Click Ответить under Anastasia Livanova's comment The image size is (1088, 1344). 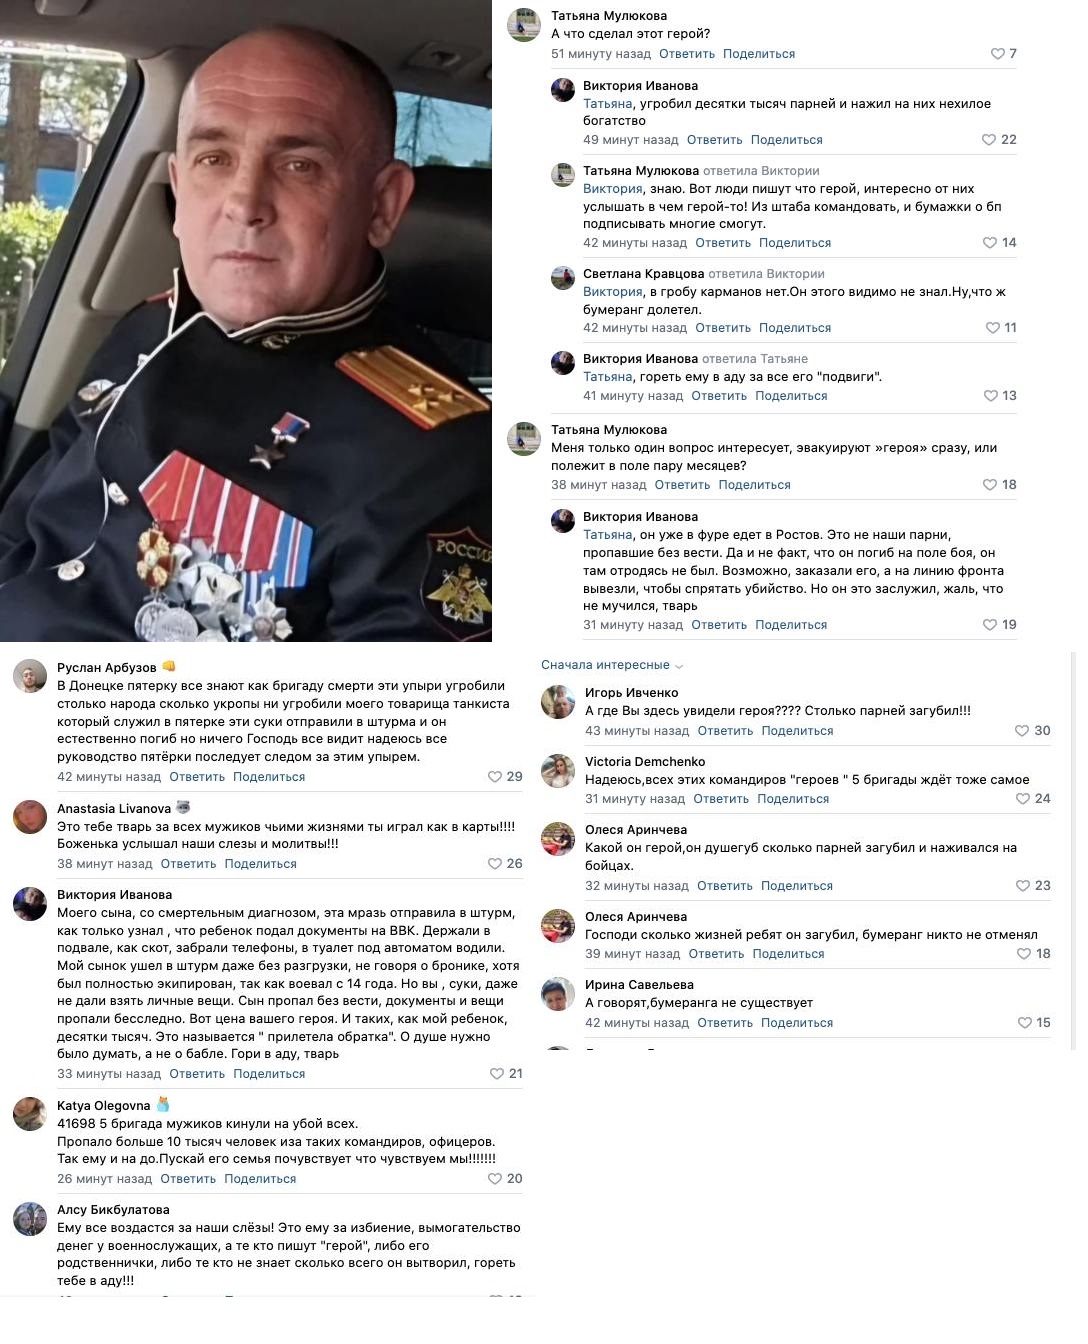pyautogui.click(x=188, y=864)
